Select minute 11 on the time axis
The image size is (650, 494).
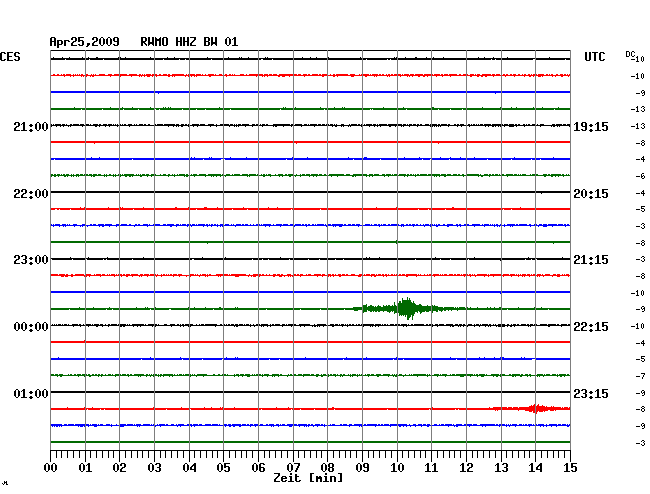coord(431,468)
